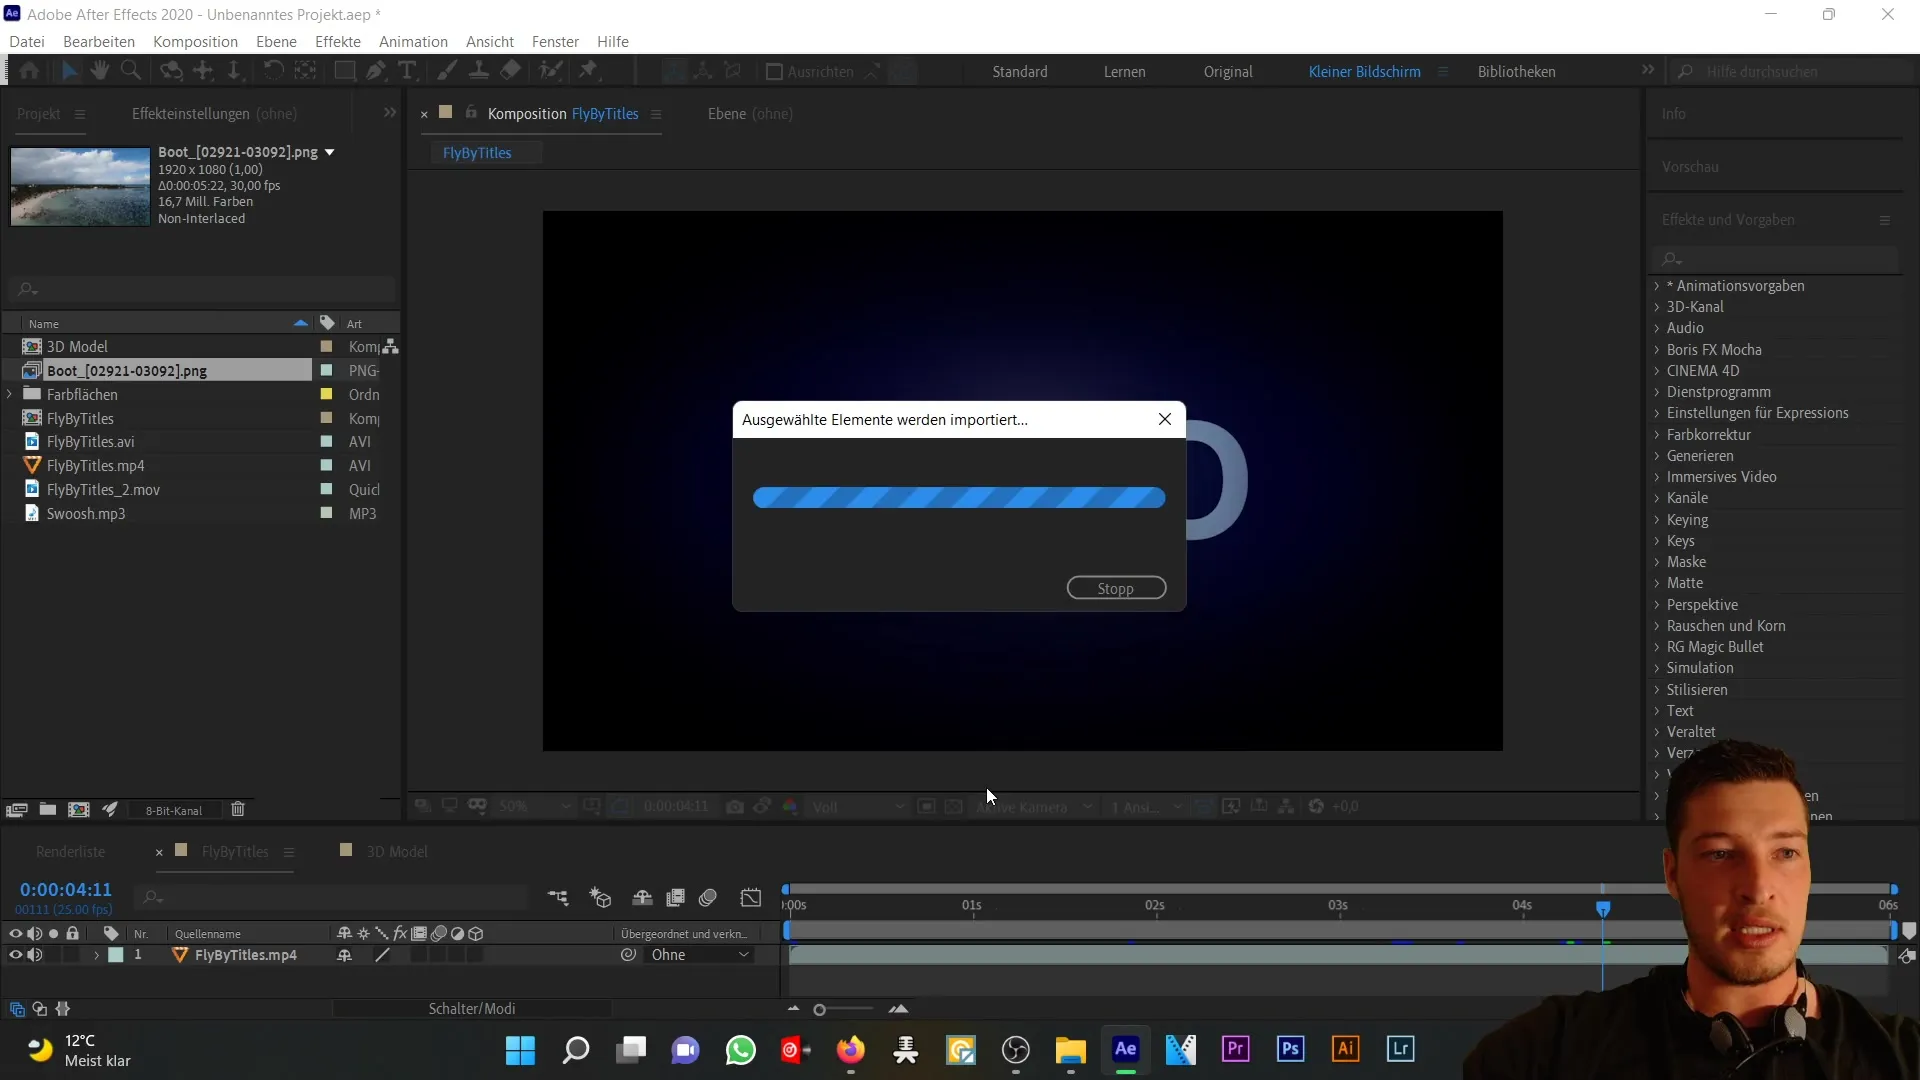Select the Clone Stamp tool
This screenshot has width=1920, height=1080.
479,71
